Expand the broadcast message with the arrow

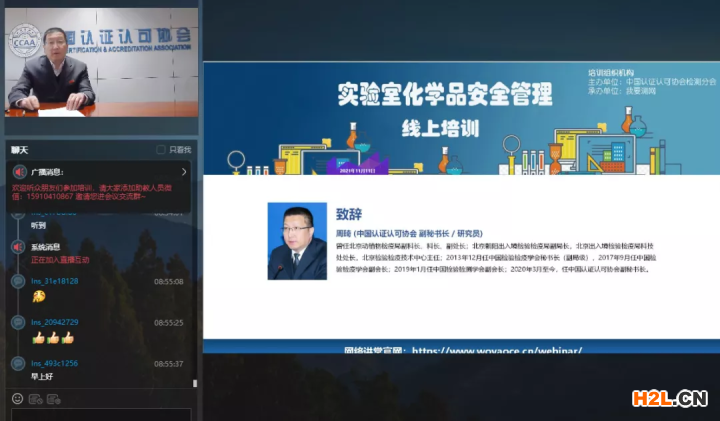tap(185, 173)
